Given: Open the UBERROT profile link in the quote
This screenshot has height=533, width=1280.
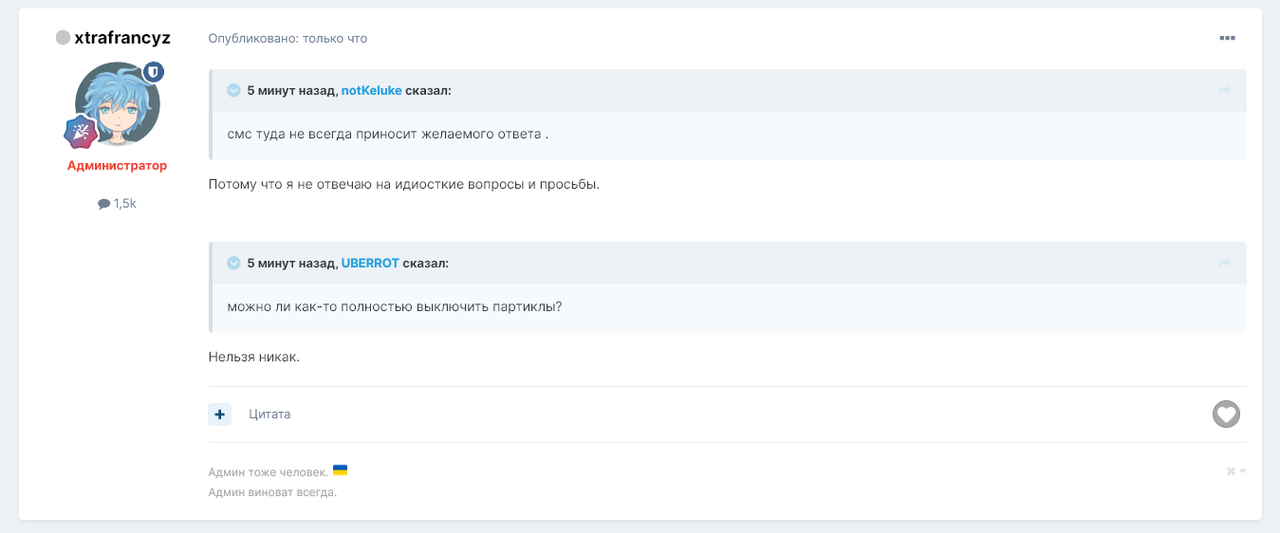Looking at the screenshot, I should coord(370,263).
